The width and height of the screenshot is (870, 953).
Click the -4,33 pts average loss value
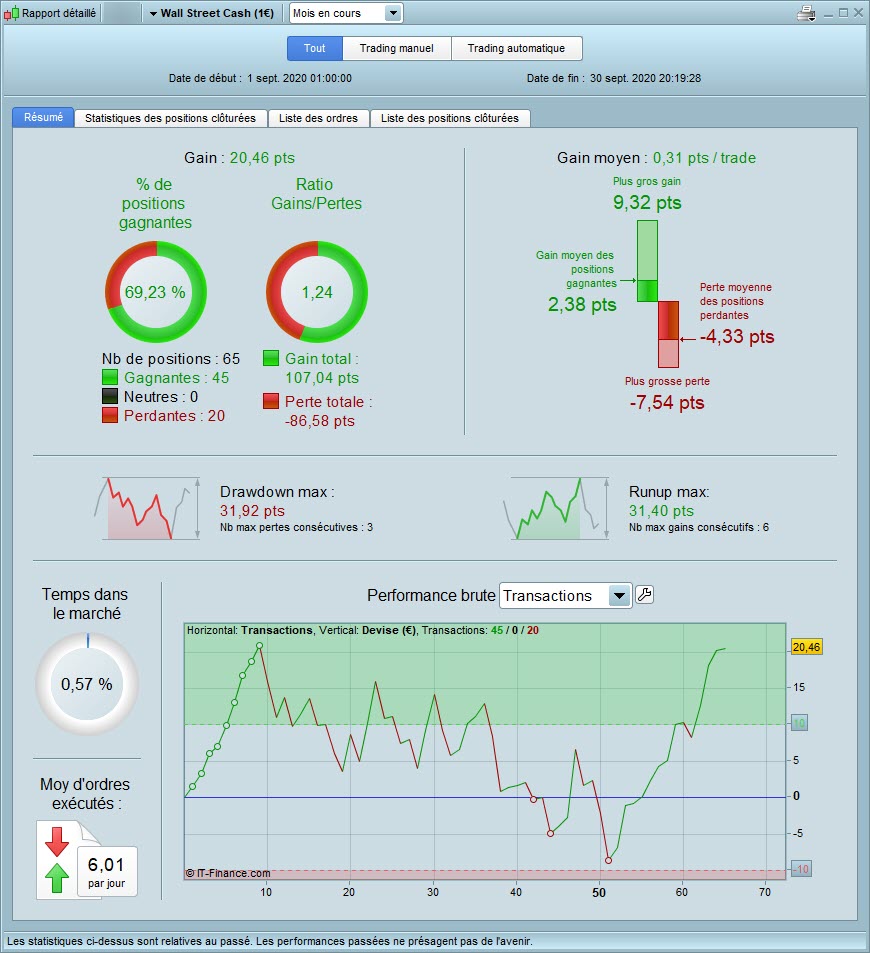tap(737, 336)
